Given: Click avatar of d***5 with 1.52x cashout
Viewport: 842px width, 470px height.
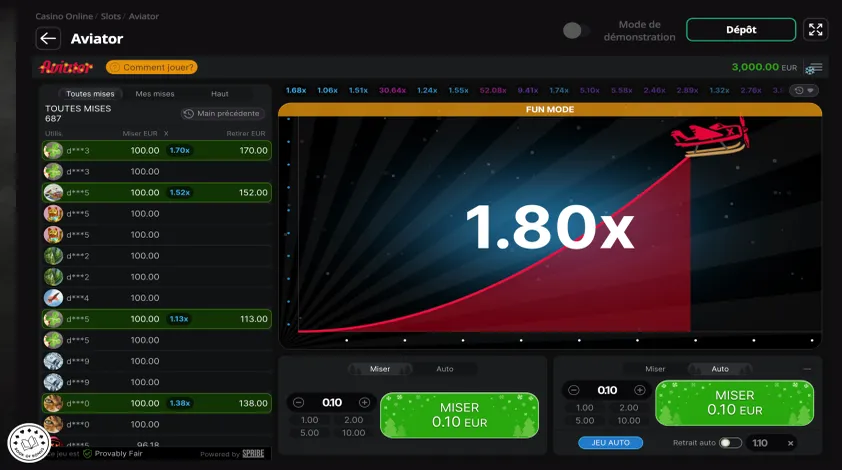Looking at the screenshot, I should [53, 192].
